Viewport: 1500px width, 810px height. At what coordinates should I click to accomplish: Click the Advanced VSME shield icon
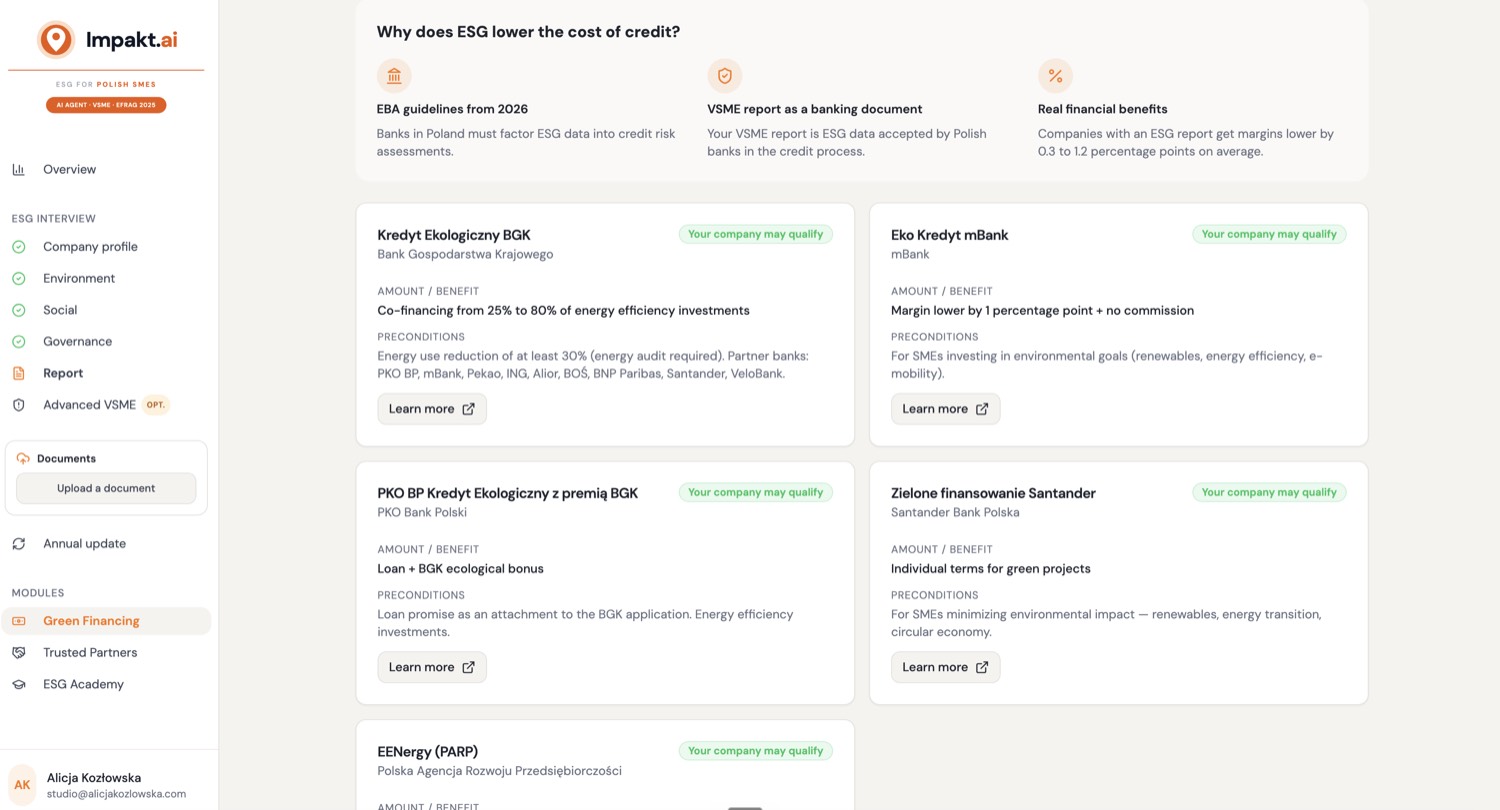[18, 405]
